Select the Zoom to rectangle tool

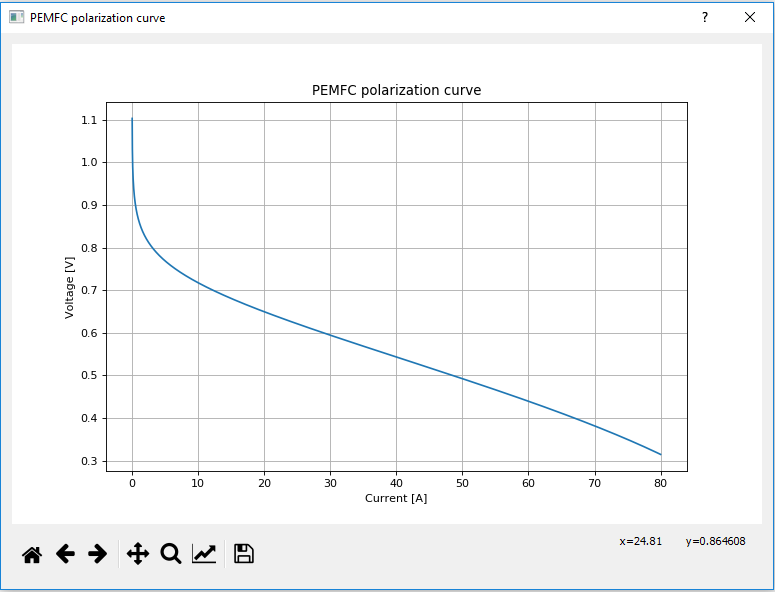click(x=171, y=554)
